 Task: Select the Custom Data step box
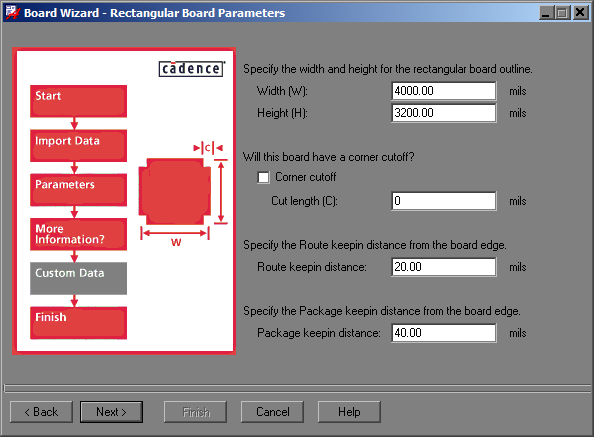tap(78, 278)
